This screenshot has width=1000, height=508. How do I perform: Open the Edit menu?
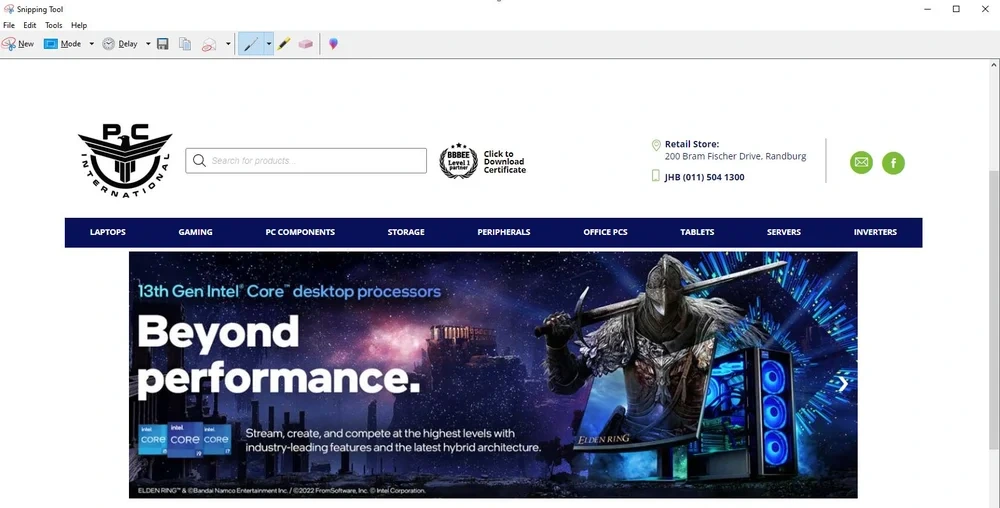coord(29,25)
